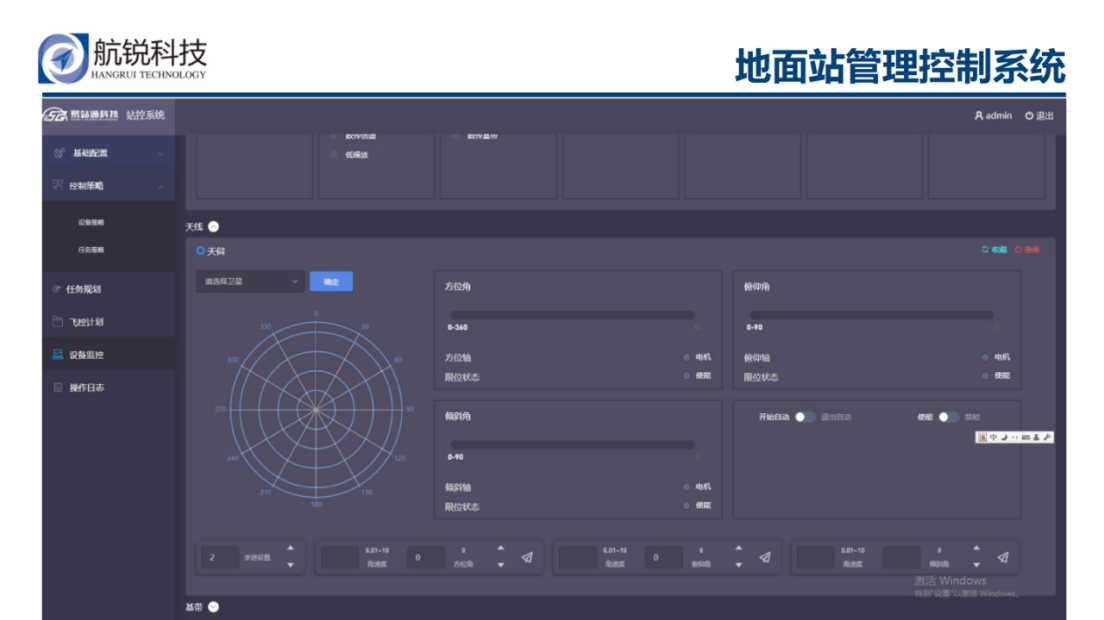Select the 天伺 radio button
1104x620 pixels.
coord(201,251)
